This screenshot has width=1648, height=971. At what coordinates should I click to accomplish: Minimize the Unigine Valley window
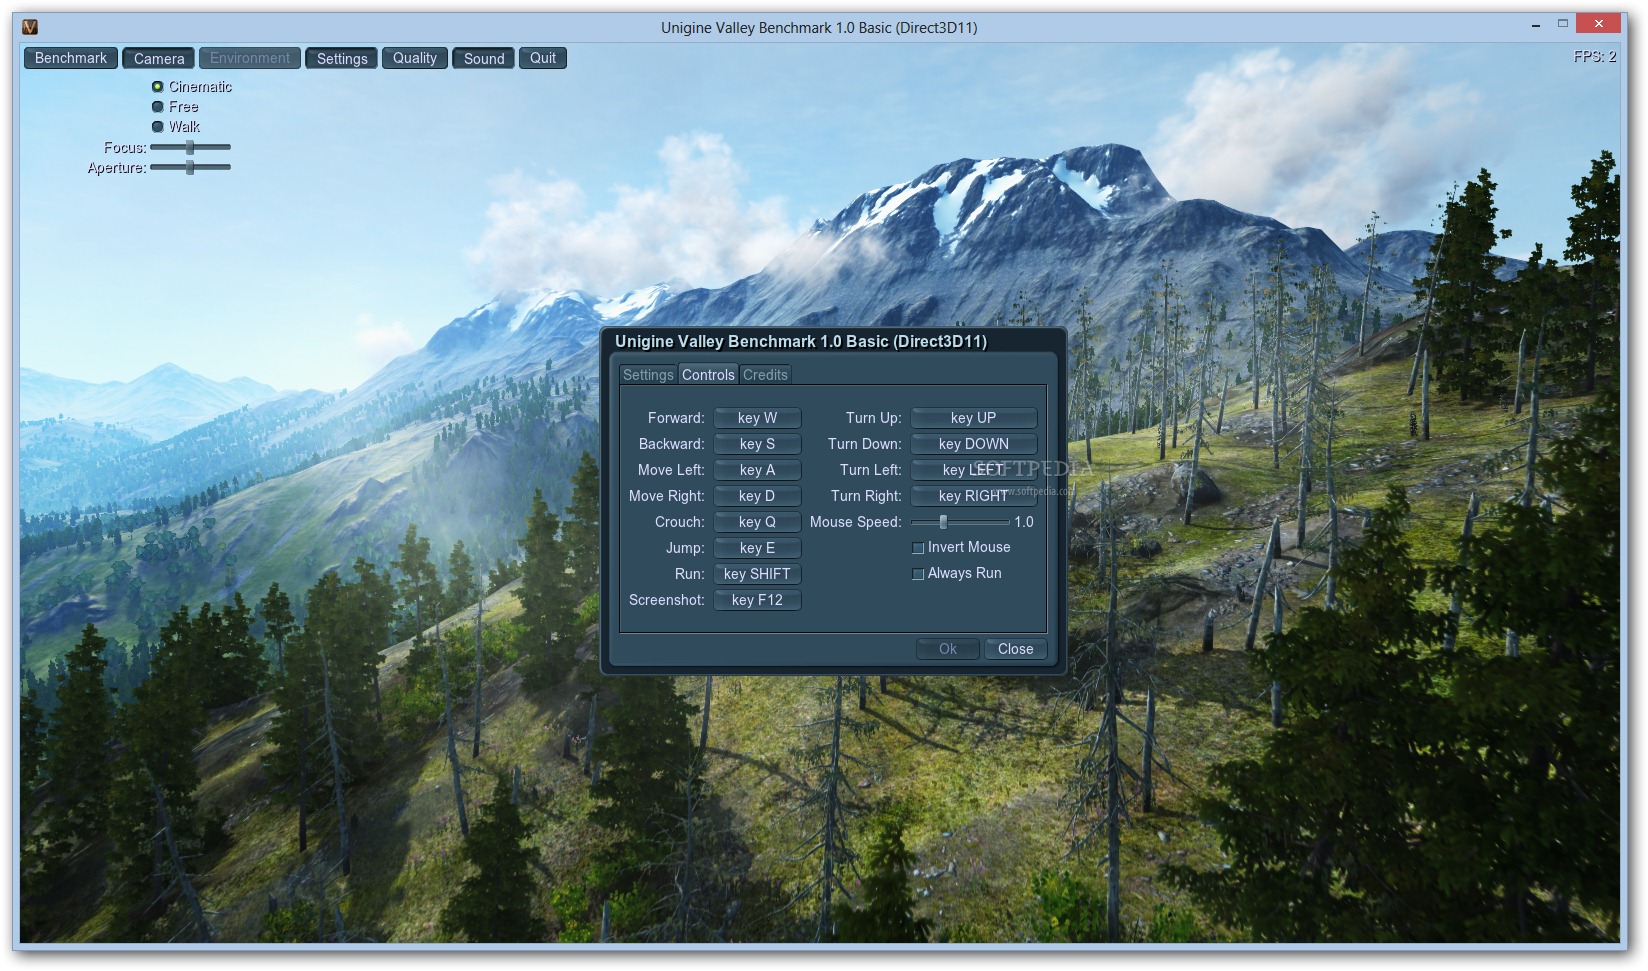click(x=1536, y=24)
